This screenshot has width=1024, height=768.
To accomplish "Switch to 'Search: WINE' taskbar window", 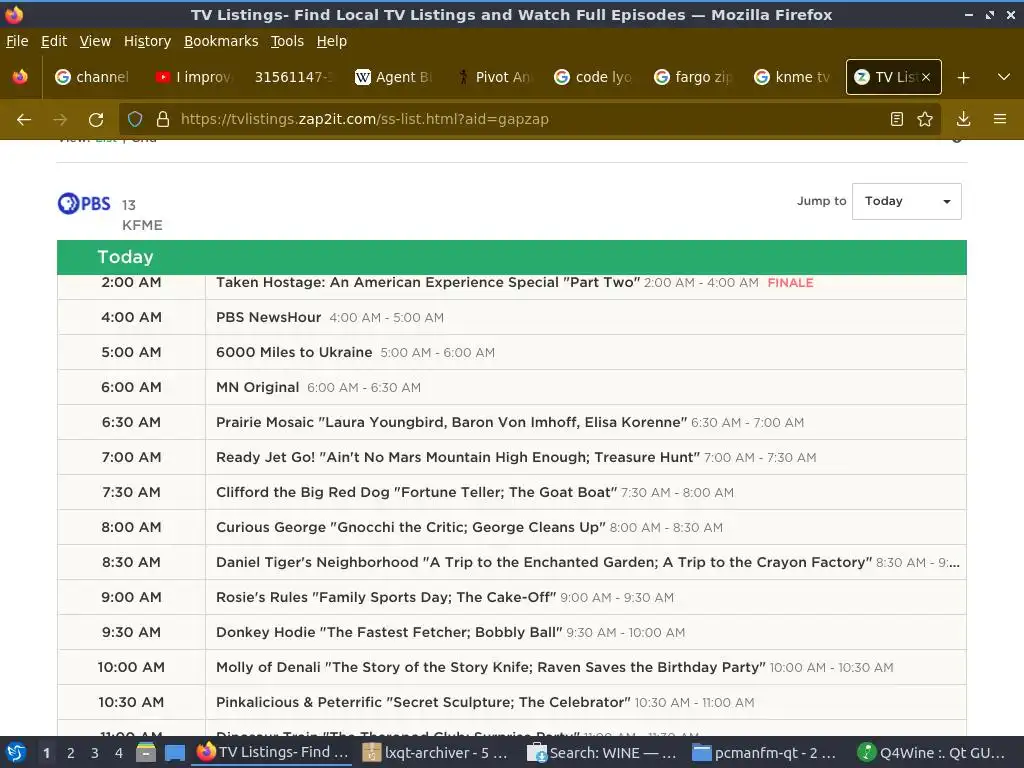I will [x=601, y=752].
